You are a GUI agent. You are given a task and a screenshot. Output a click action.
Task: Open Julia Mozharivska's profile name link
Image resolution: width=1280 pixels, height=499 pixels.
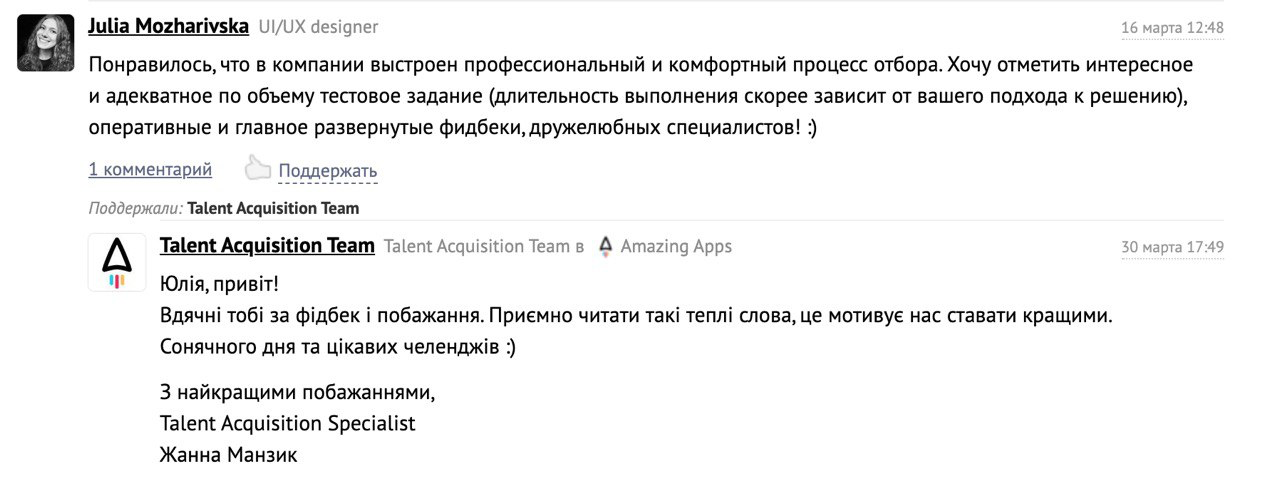pyautogui.click(x=168, y=26)
